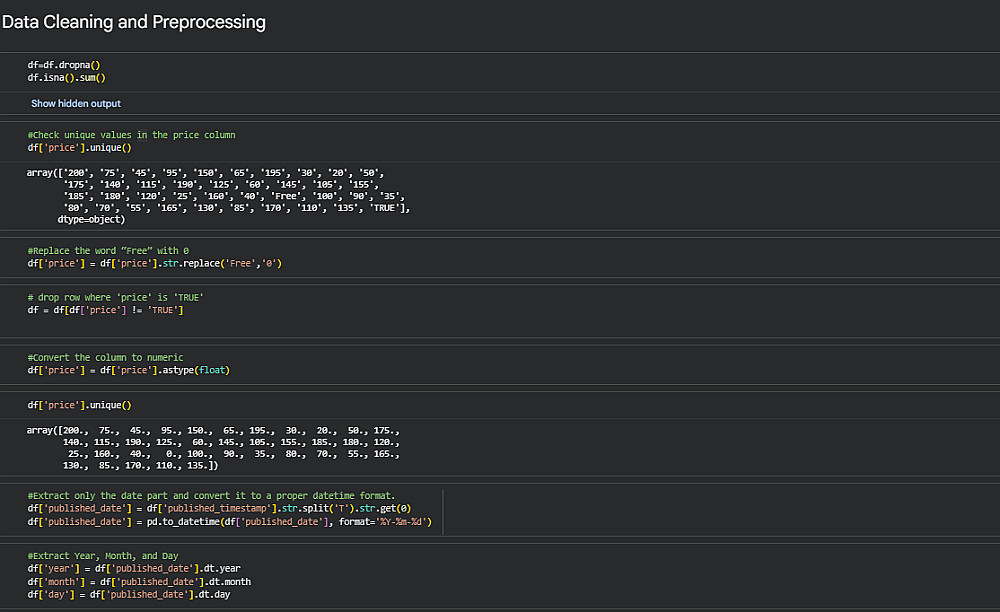Viewport: 1000px width, 612px height.
Task: Click the 'Data Cleaning and Preprocessing' heading
Action: [x=134, y=22]
